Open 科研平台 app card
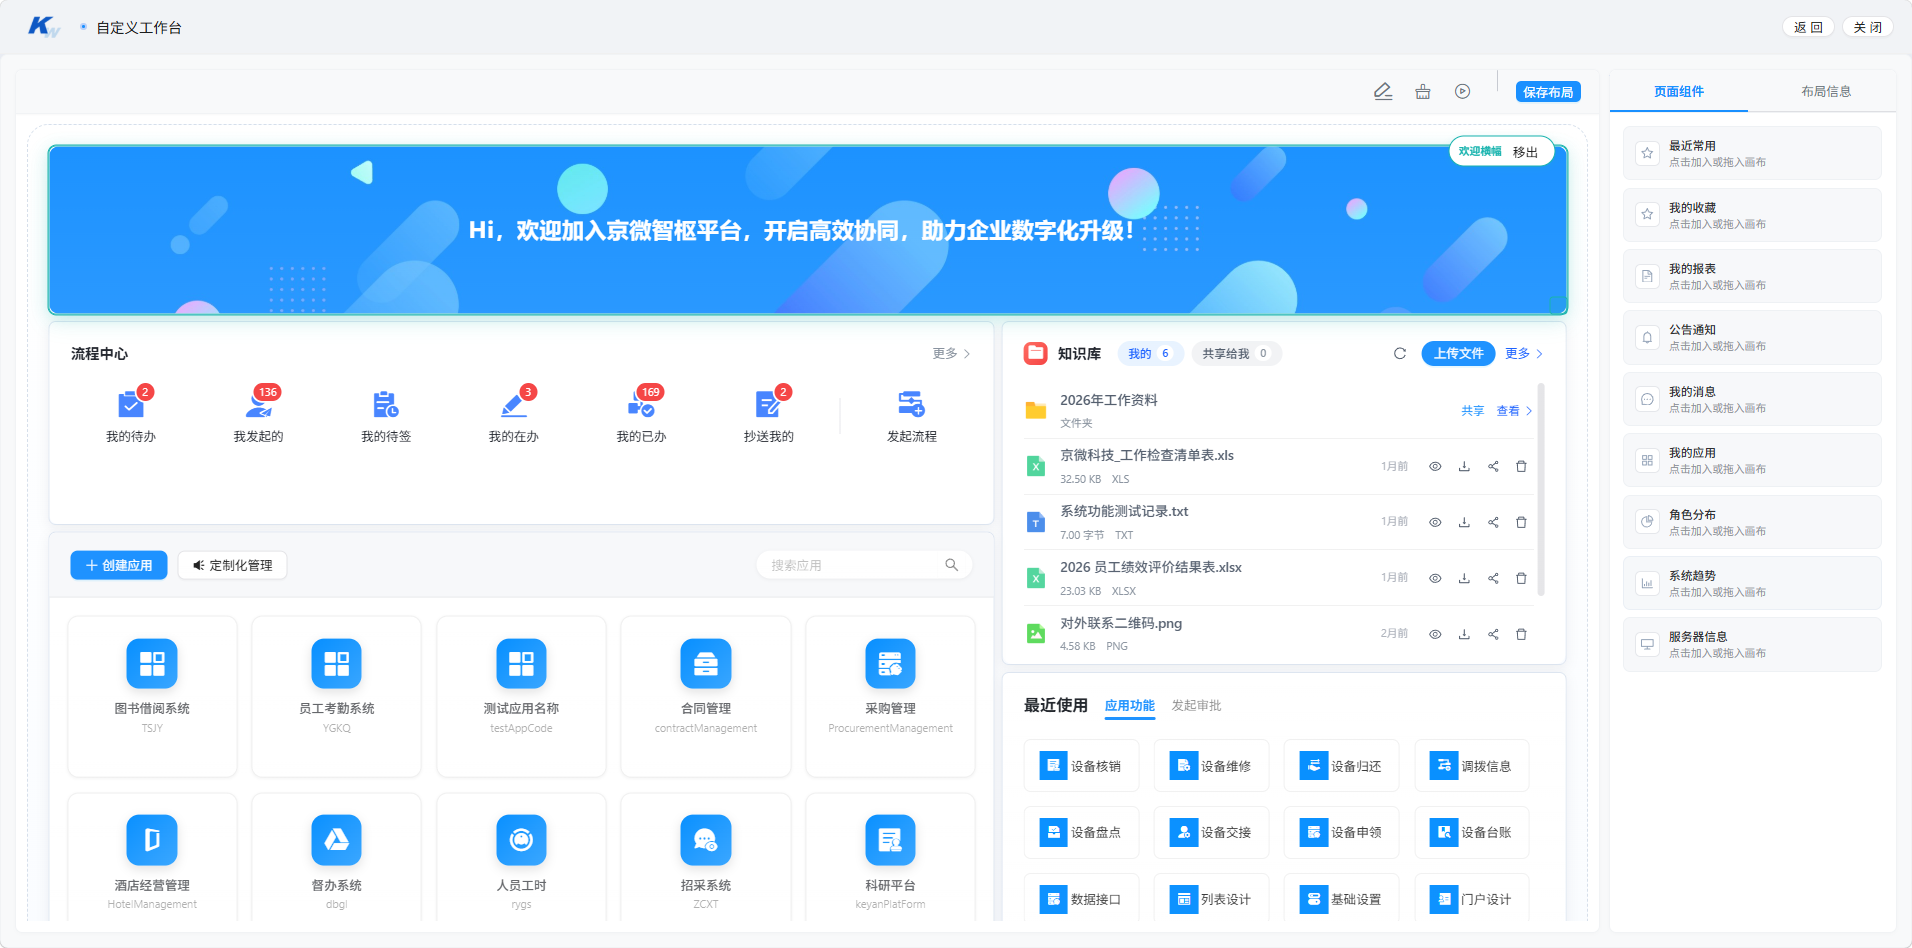 tap(890, 857)
